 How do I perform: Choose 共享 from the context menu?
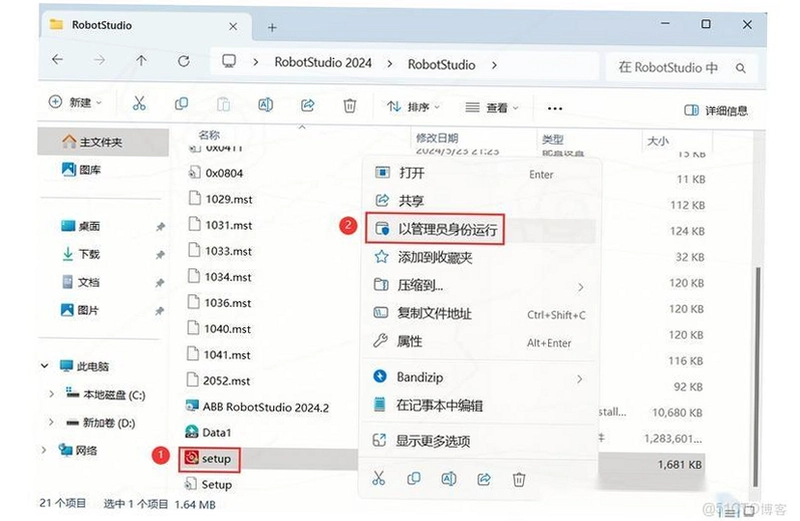(x=480, y=201)
